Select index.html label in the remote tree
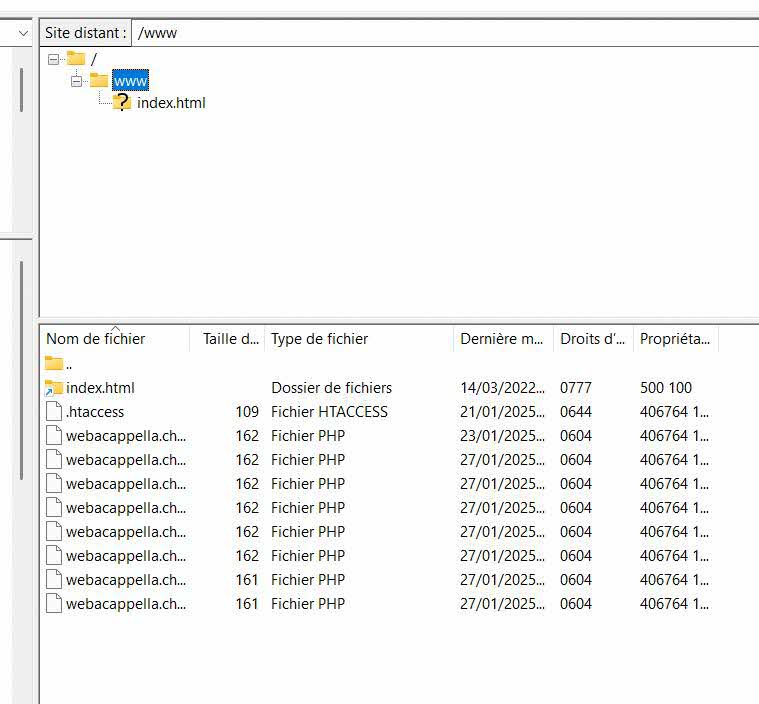This screenshot has height=704, width=759. pos(171,103)
